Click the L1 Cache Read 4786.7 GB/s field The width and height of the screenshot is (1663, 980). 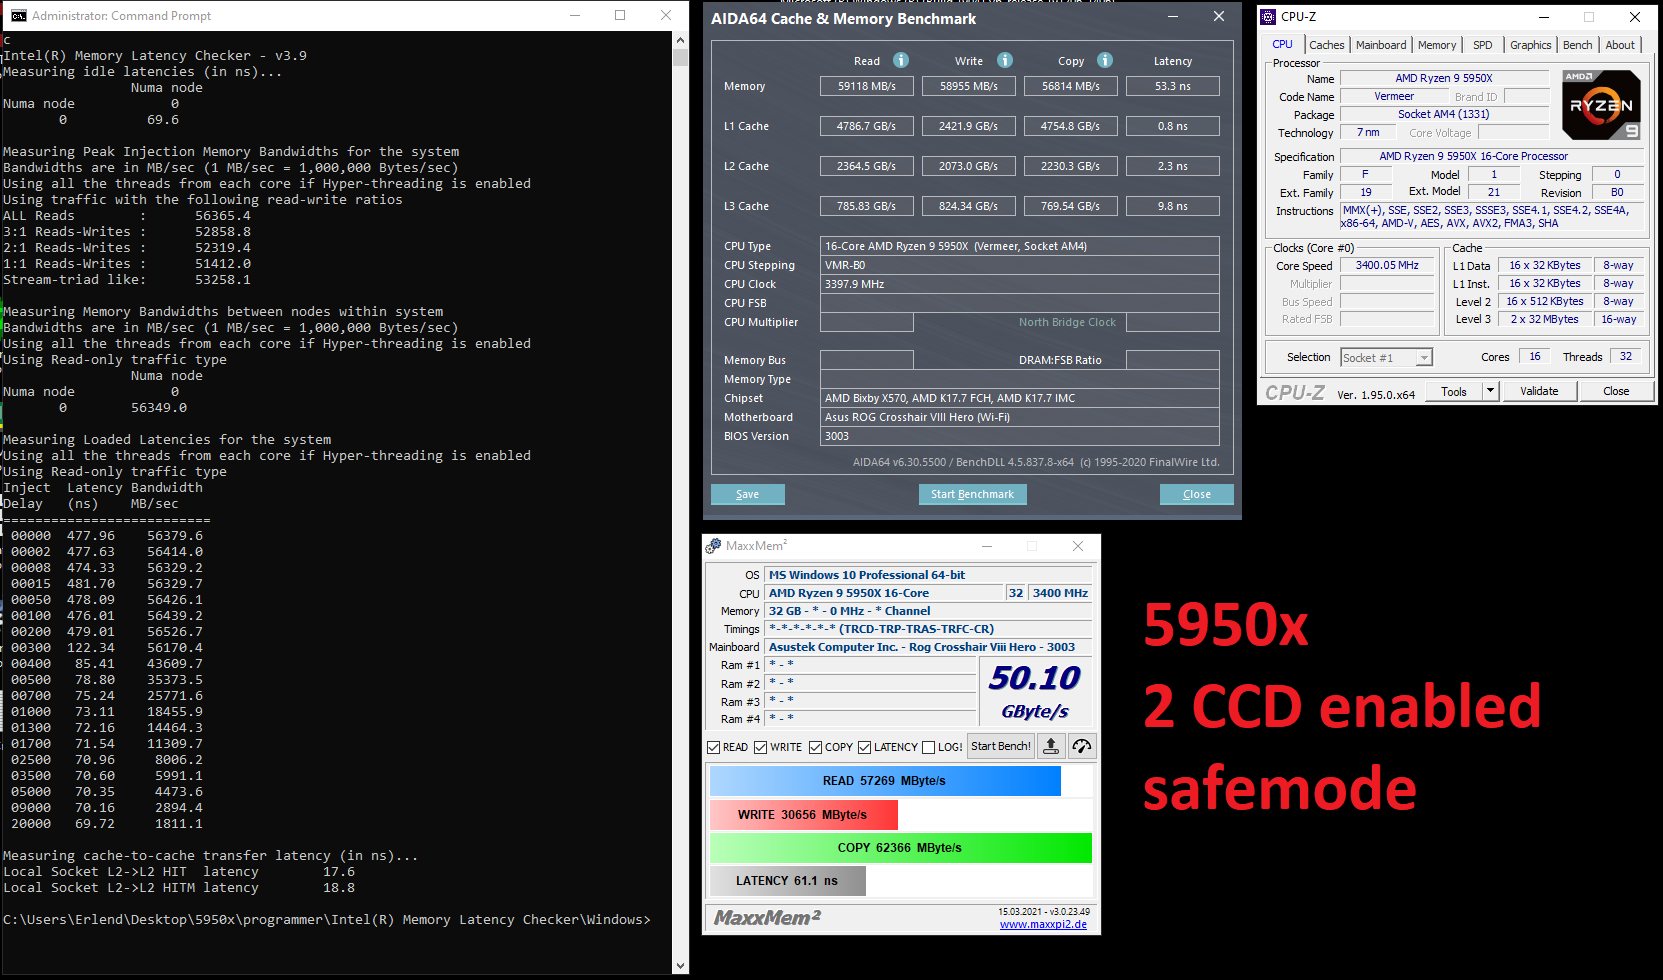coord(867,126)
